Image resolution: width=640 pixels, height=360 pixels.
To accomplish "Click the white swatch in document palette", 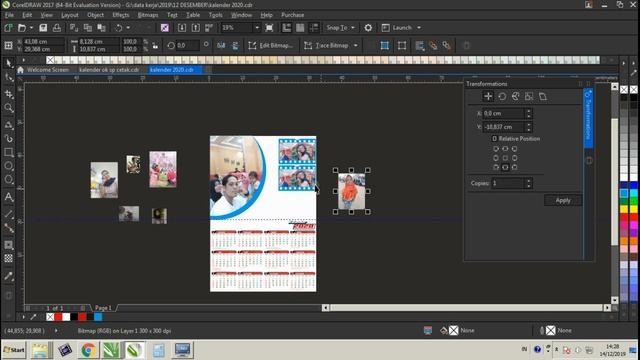I will pyautogui.click(x=66, y=317).
